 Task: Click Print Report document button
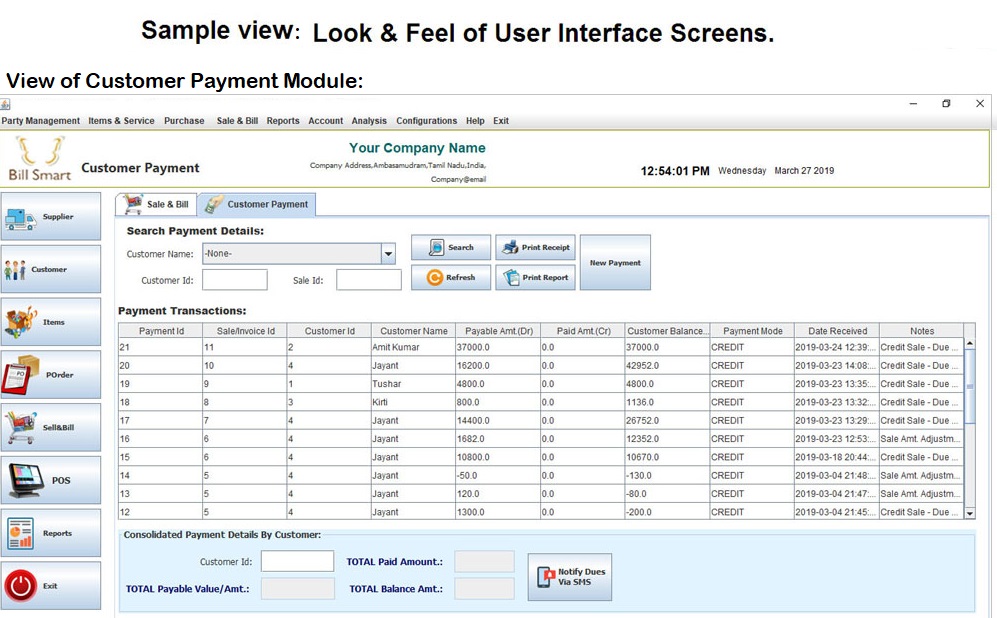[535, 278]
